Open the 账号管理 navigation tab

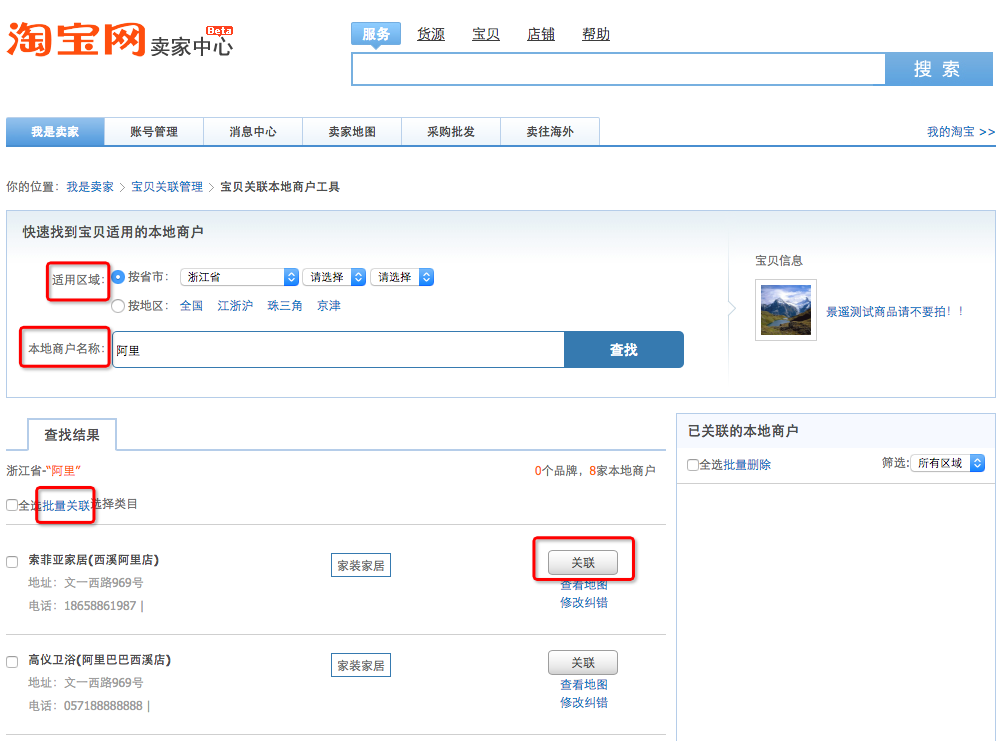pos(154,132)
